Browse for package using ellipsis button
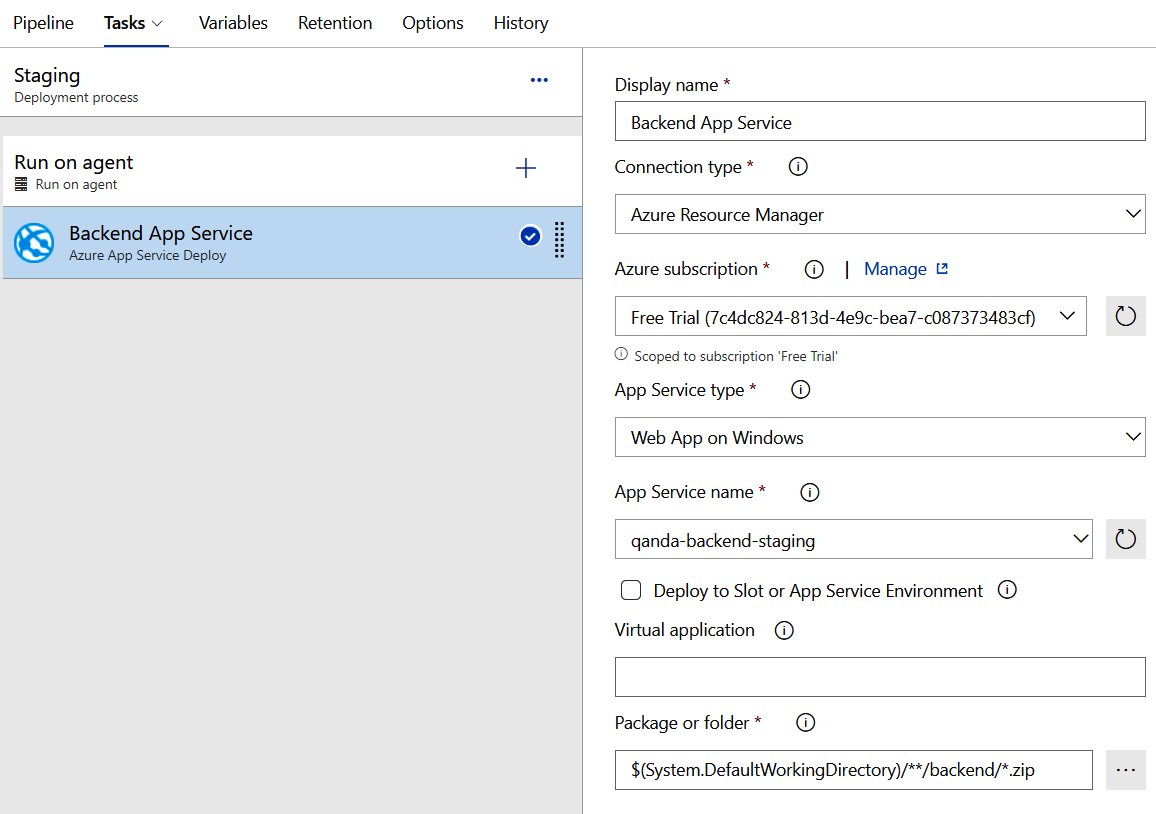This screenshot has height=814, width=1156. (1125, 770)
